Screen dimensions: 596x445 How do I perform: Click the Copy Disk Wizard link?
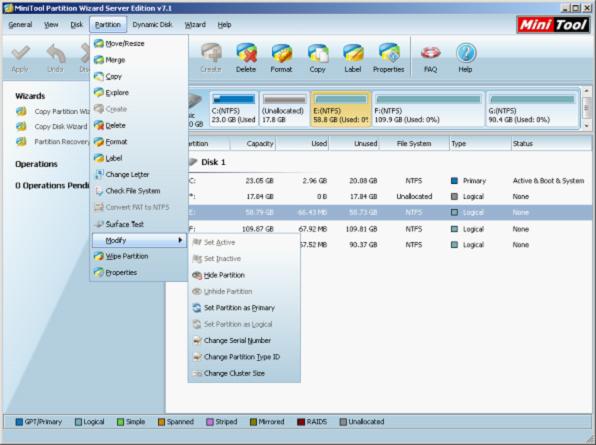[52, 127]
